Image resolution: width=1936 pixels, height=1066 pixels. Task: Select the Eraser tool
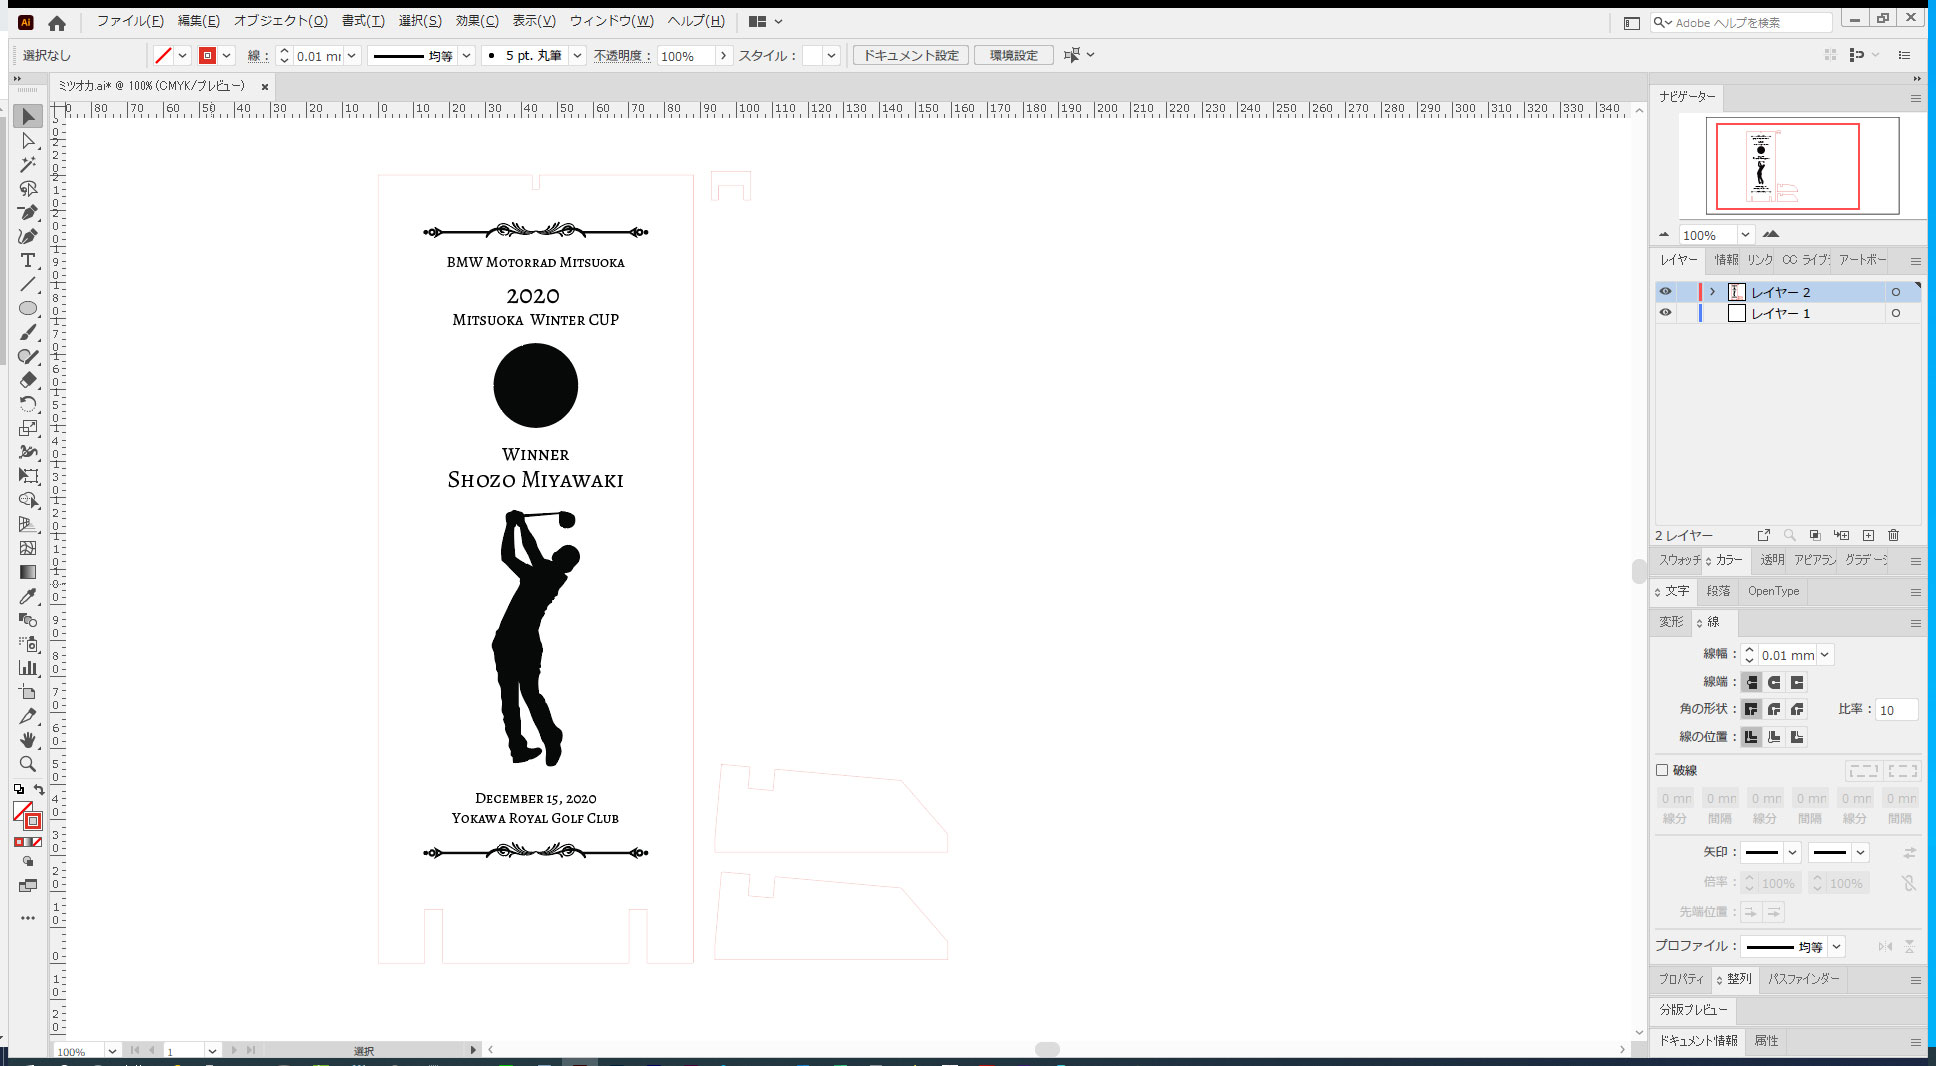click(28, 380)
